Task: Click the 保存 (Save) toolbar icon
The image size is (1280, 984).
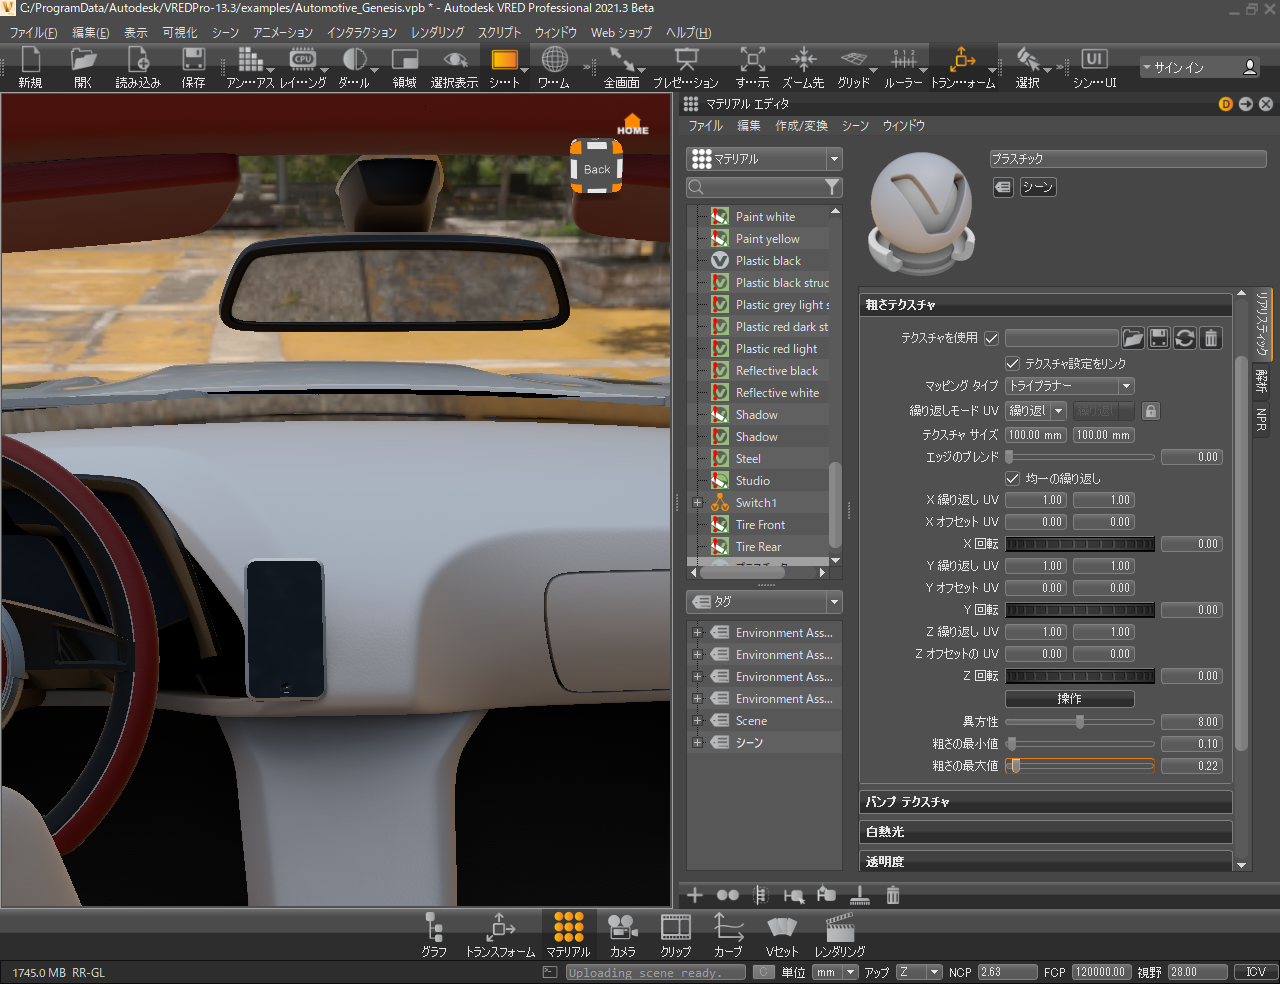Action: coord(193,66)
